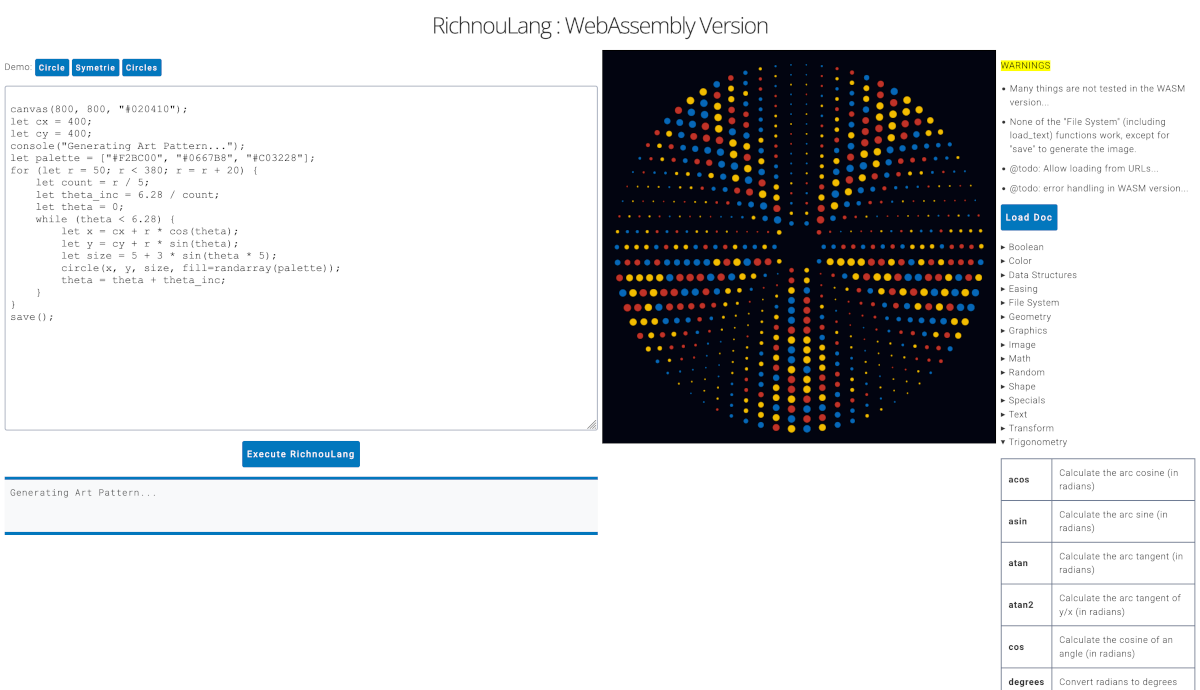Expand the Random documentation section
The image size is (1200, 690).
click(x=1026, y=372)
